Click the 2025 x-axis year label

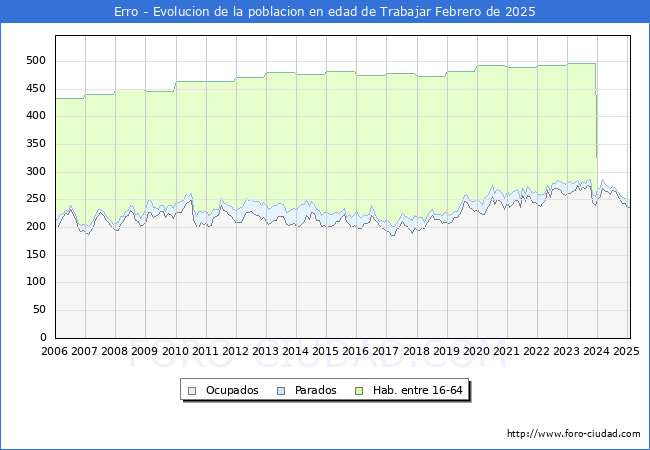click(x=626, y=351)
